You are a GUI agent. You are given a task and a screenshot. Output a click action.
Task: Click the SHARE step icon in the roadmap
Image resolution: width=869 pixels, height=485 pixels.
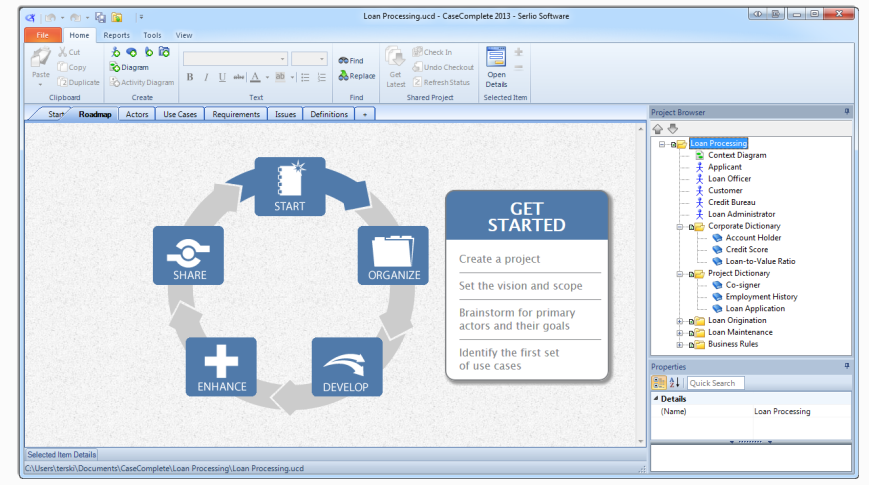[x=188, y=255]
